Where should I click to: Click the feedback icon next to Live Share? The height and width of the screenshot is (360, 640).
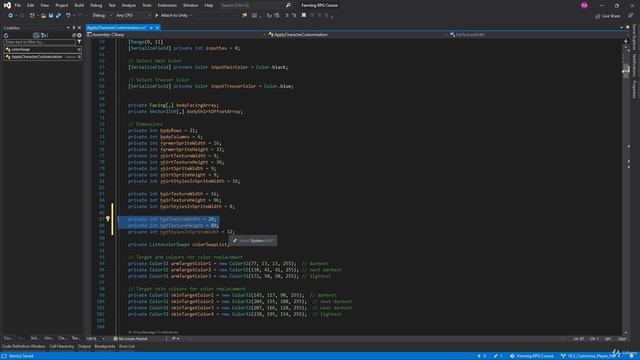pos(631,16)
